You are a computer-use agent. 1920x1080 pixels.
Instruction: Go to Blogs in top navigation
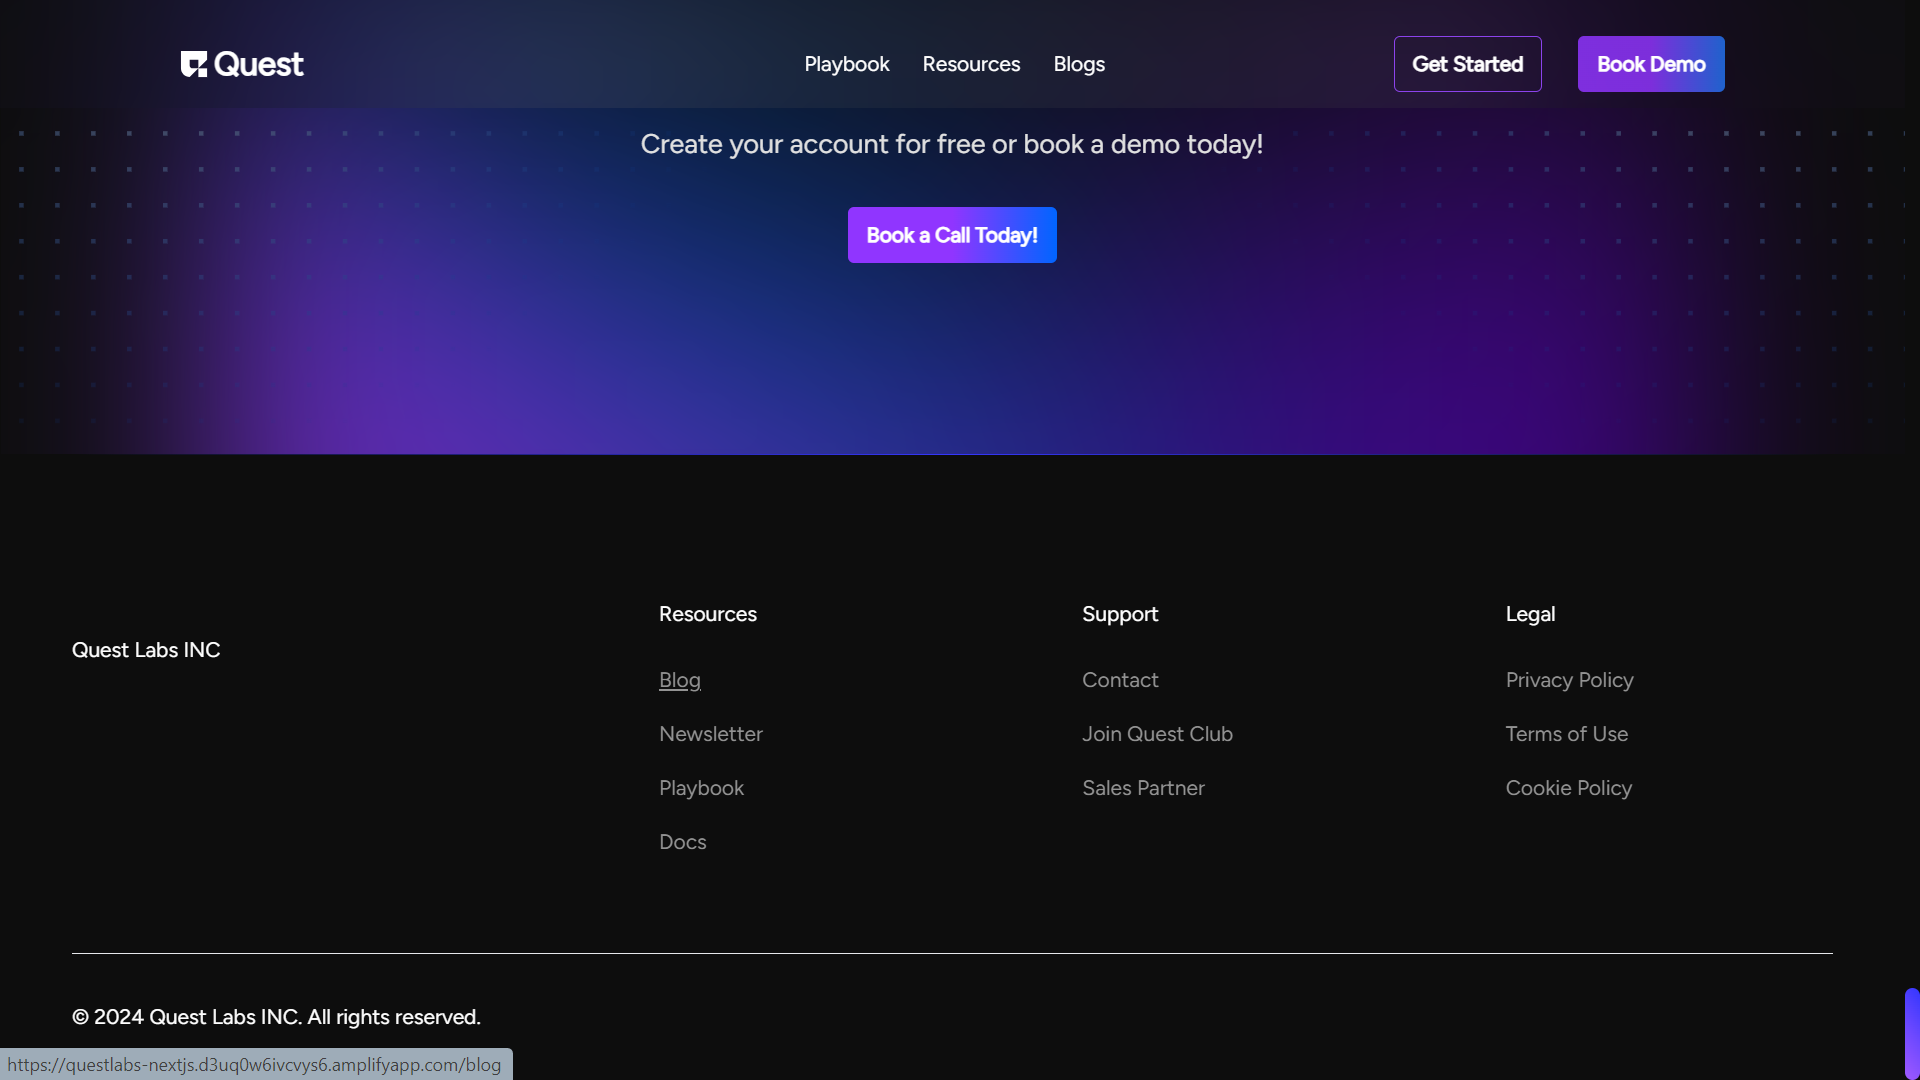(x=1079, y=64)
